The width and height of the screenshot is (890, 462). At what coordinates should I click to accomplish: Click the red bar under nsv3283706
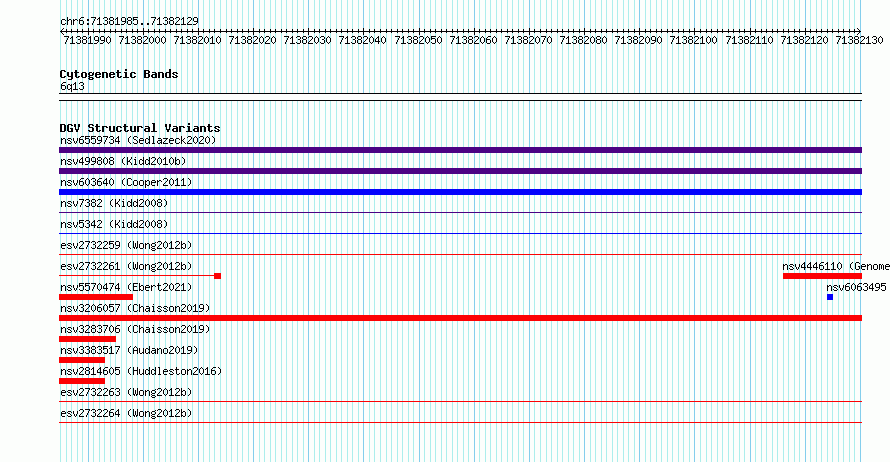(87, 339)
